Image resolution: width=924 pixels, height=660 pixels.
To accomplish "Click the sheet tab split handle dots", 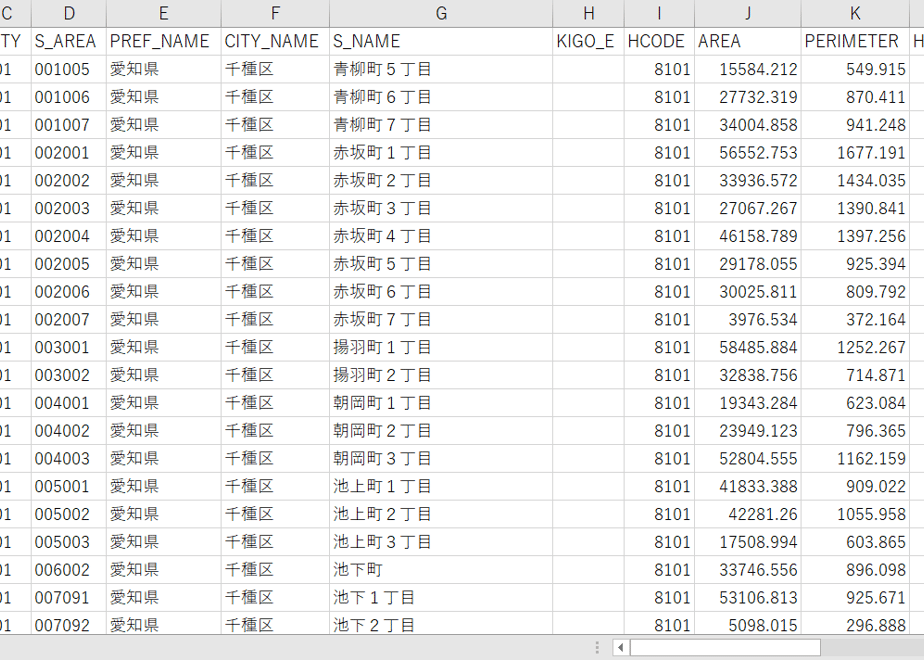I will tap(598, 648).
